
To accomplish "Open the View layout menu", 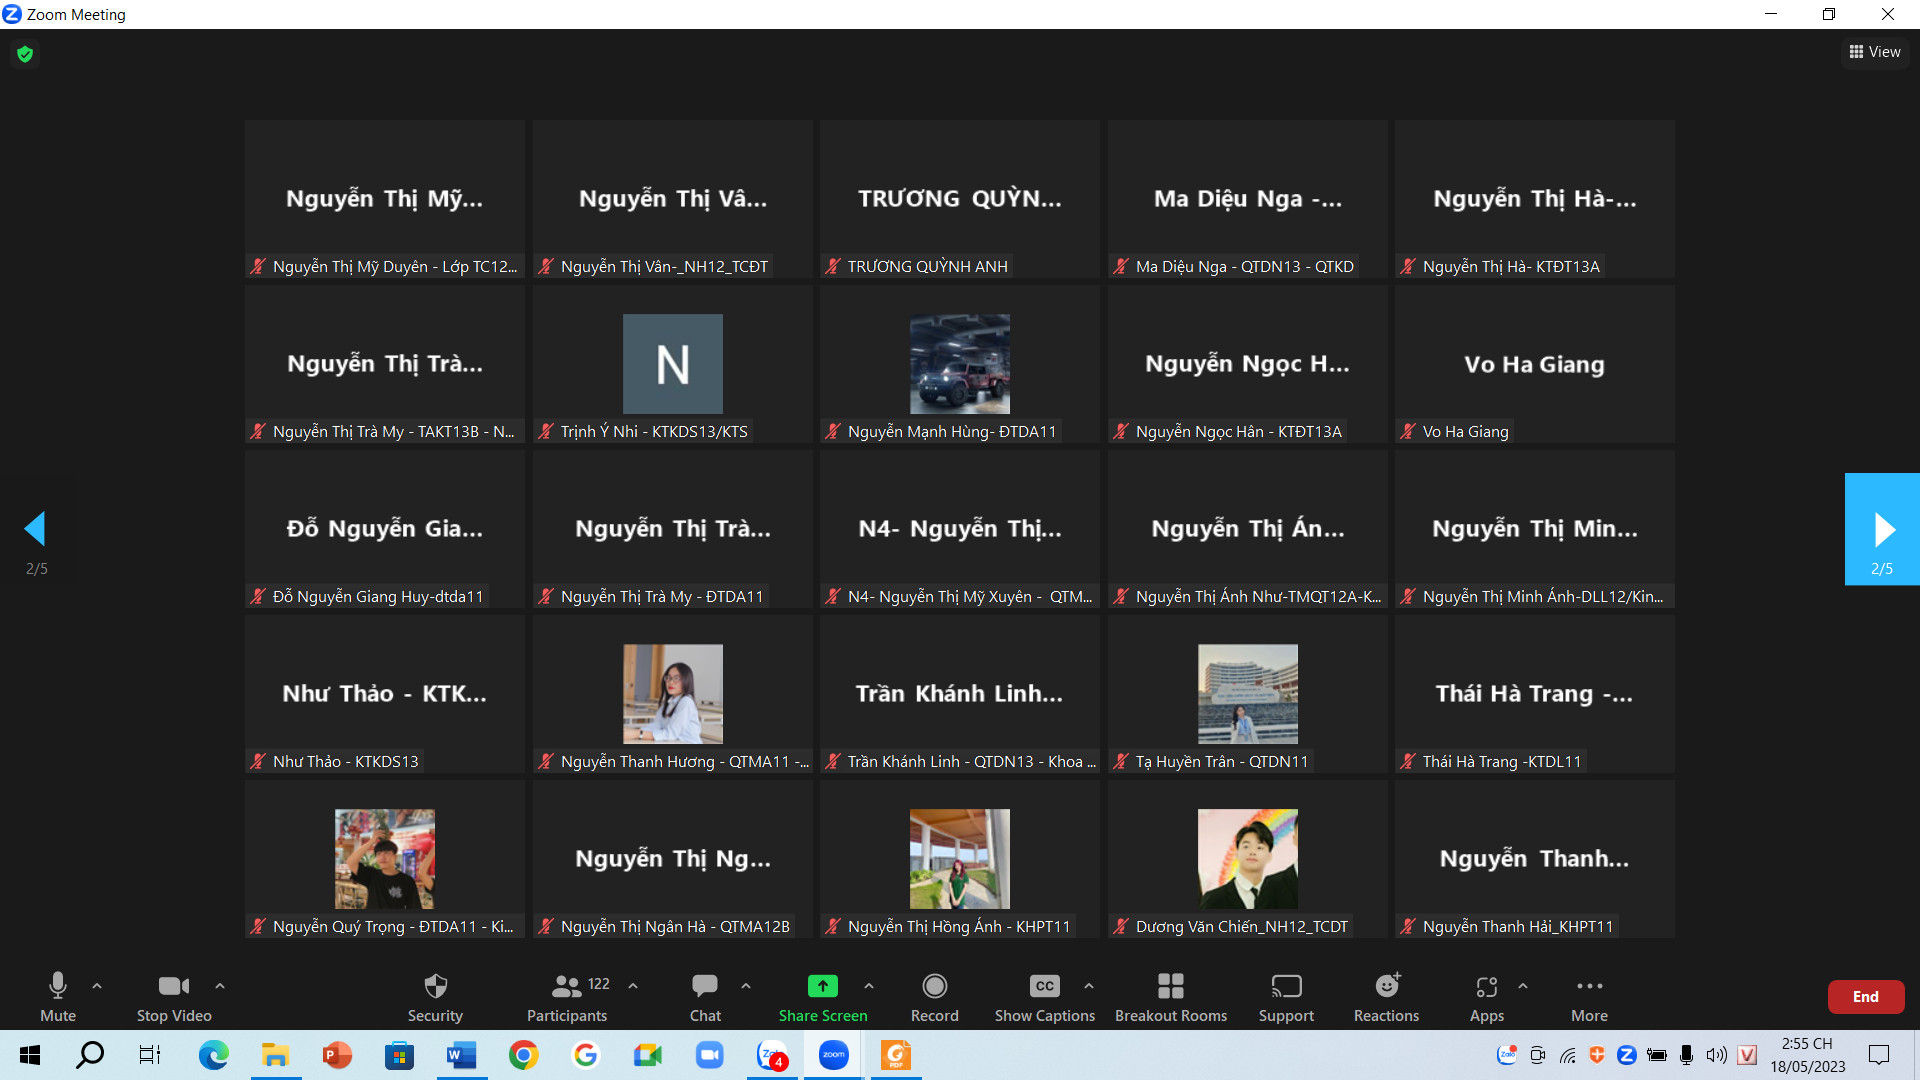I will tap(1875, 52).
